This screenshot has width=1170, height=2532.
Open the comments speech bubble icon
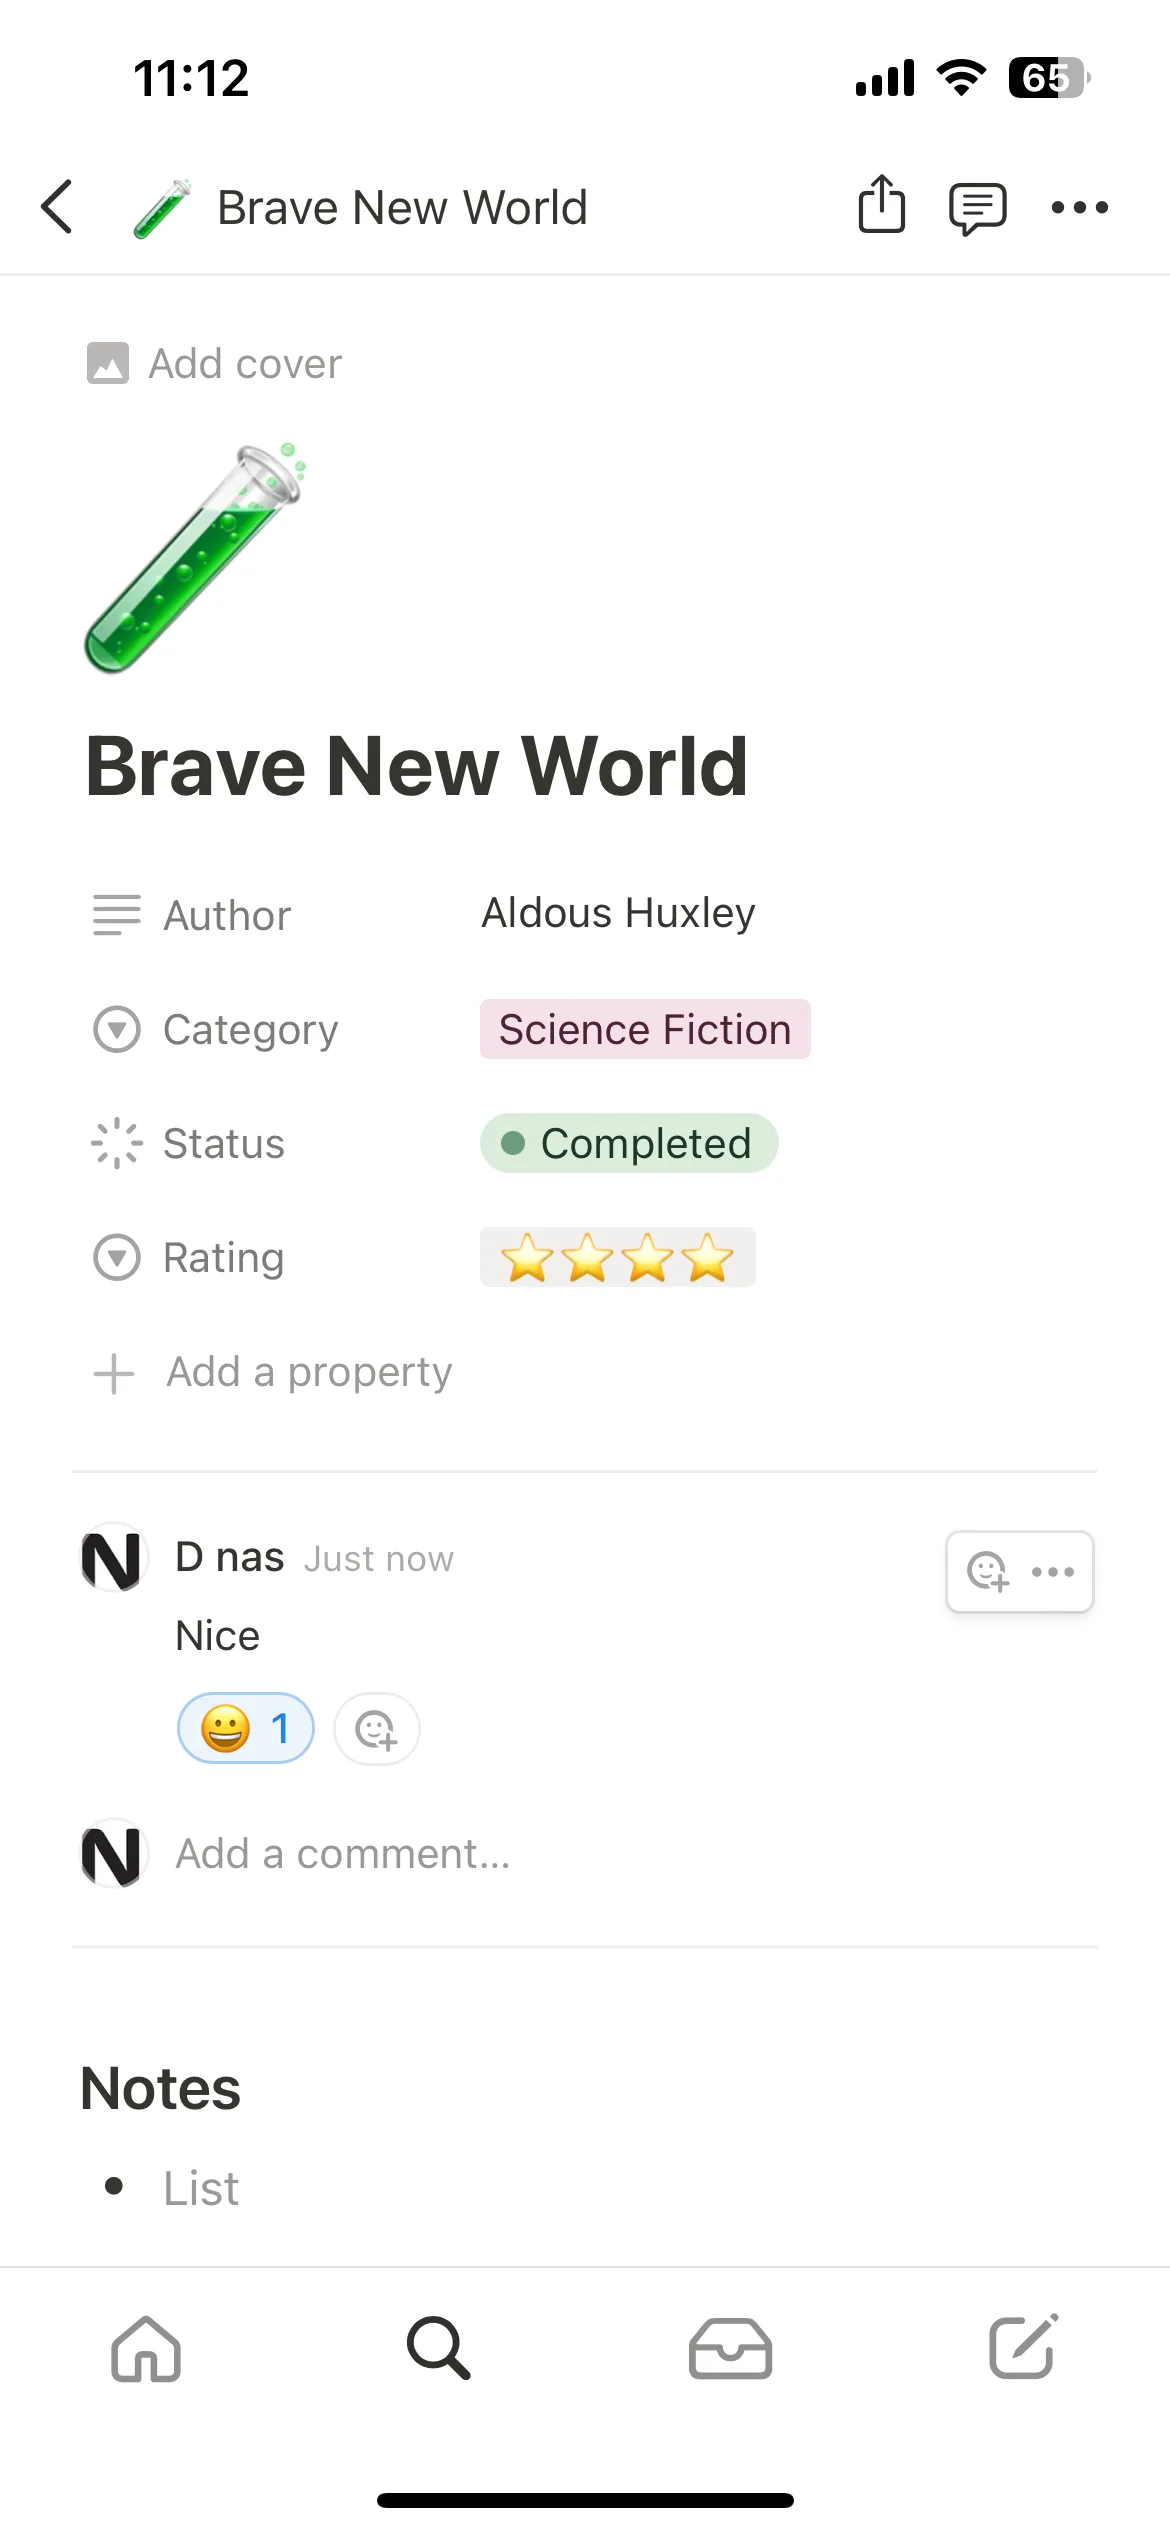pyautogui.click(x=978, y=208)
